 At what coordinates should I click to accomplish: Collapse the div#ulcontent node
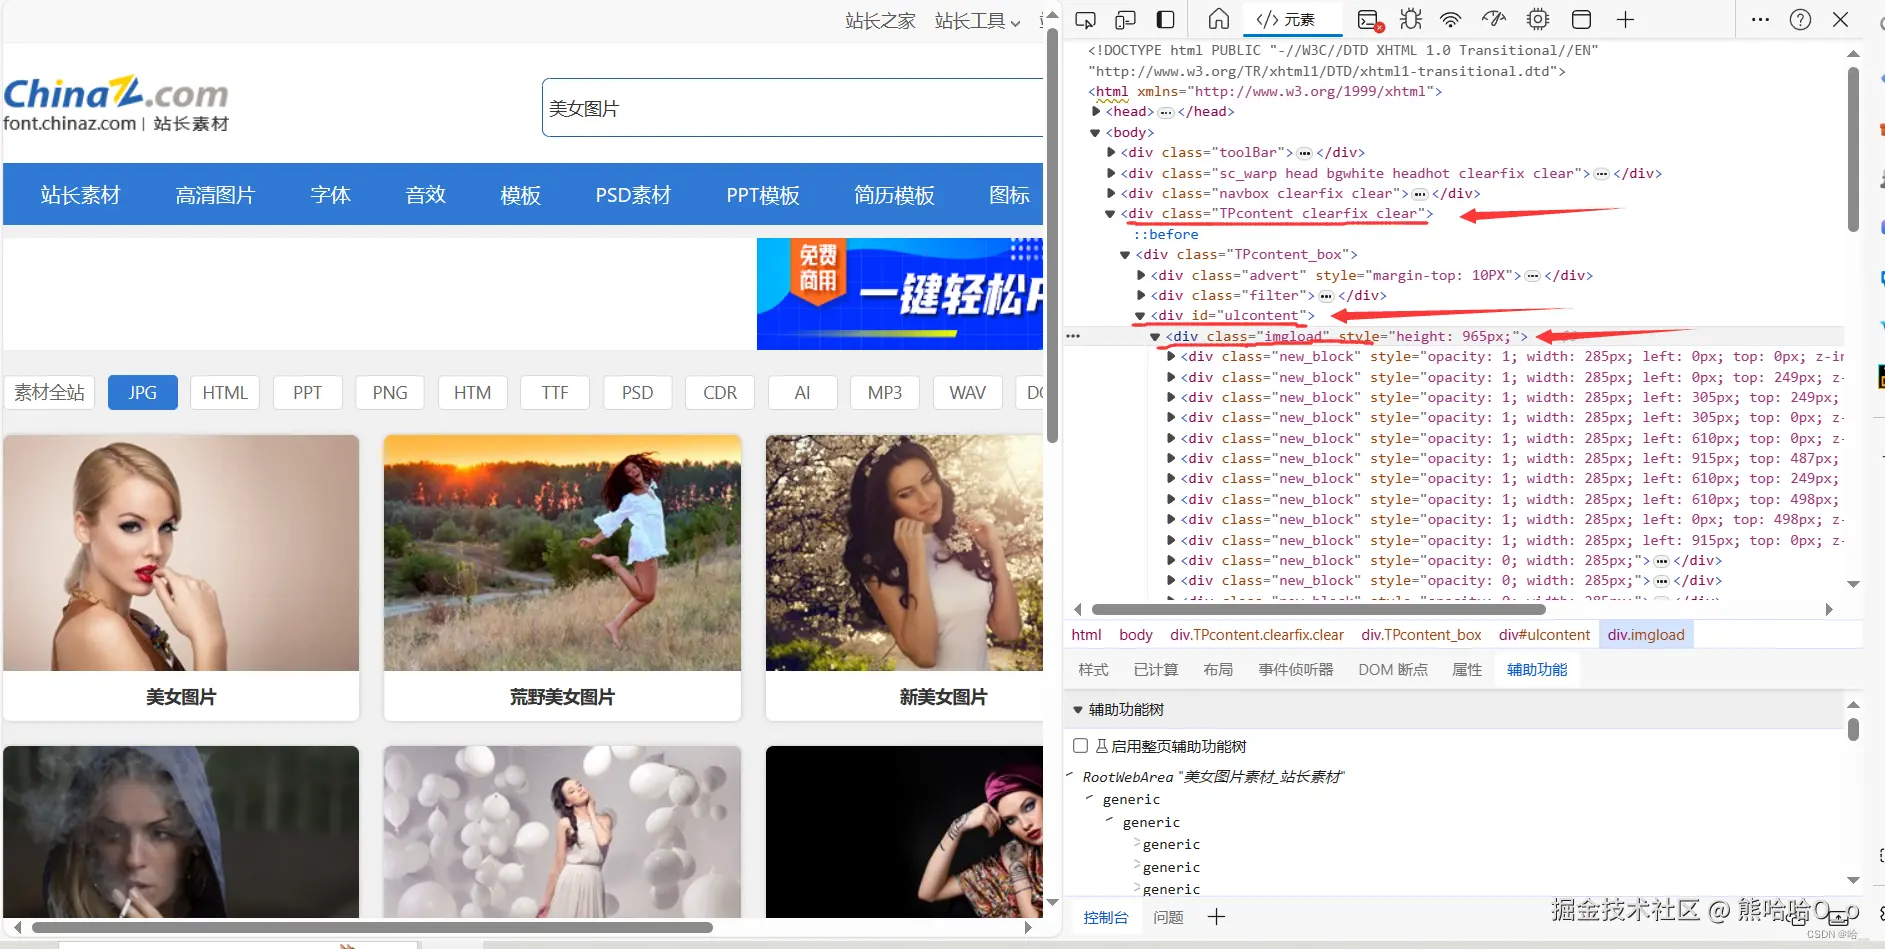1140,315
